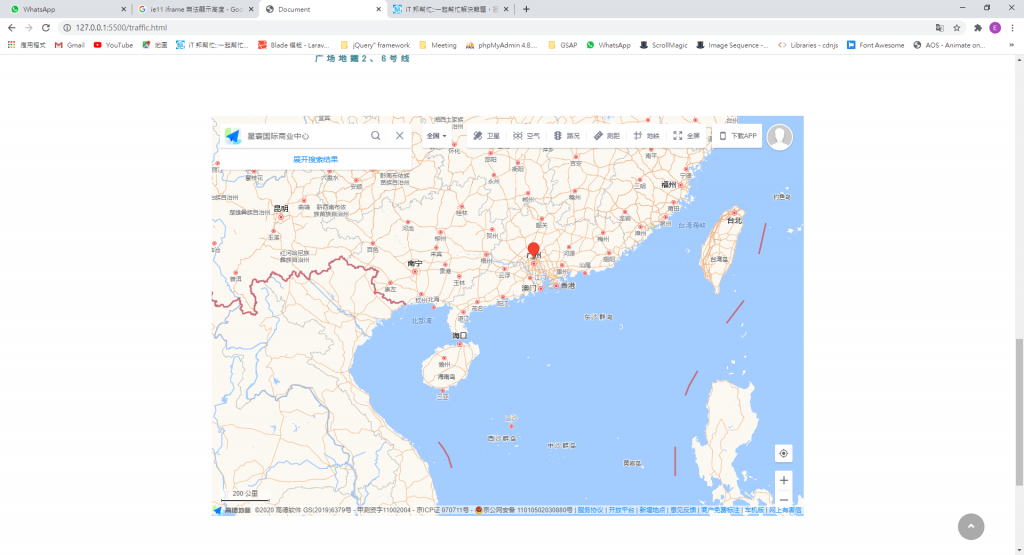This screenshot has height=555, width=1024.
Task: Open the 地圖 maps bookmark
Action: click(155, 45)
